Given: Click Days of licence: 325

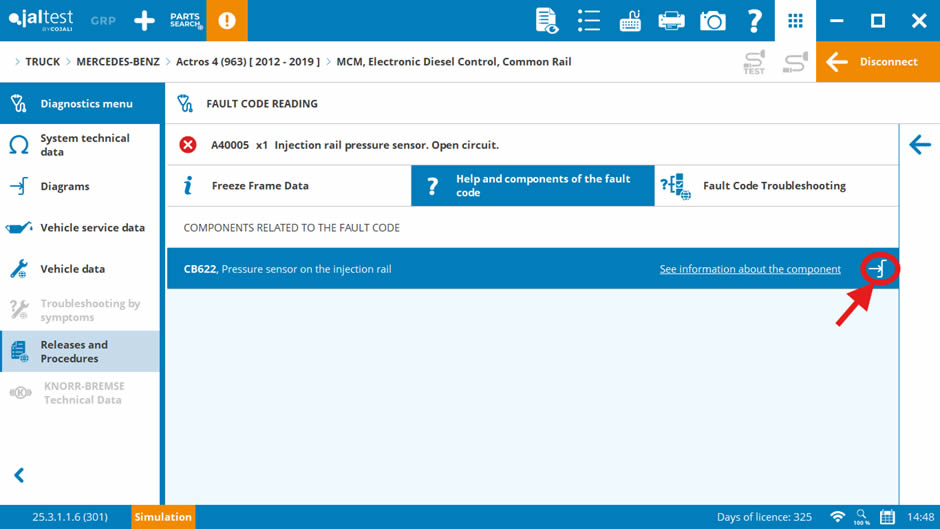Looking at the screenshot, I should coord(764,516).
